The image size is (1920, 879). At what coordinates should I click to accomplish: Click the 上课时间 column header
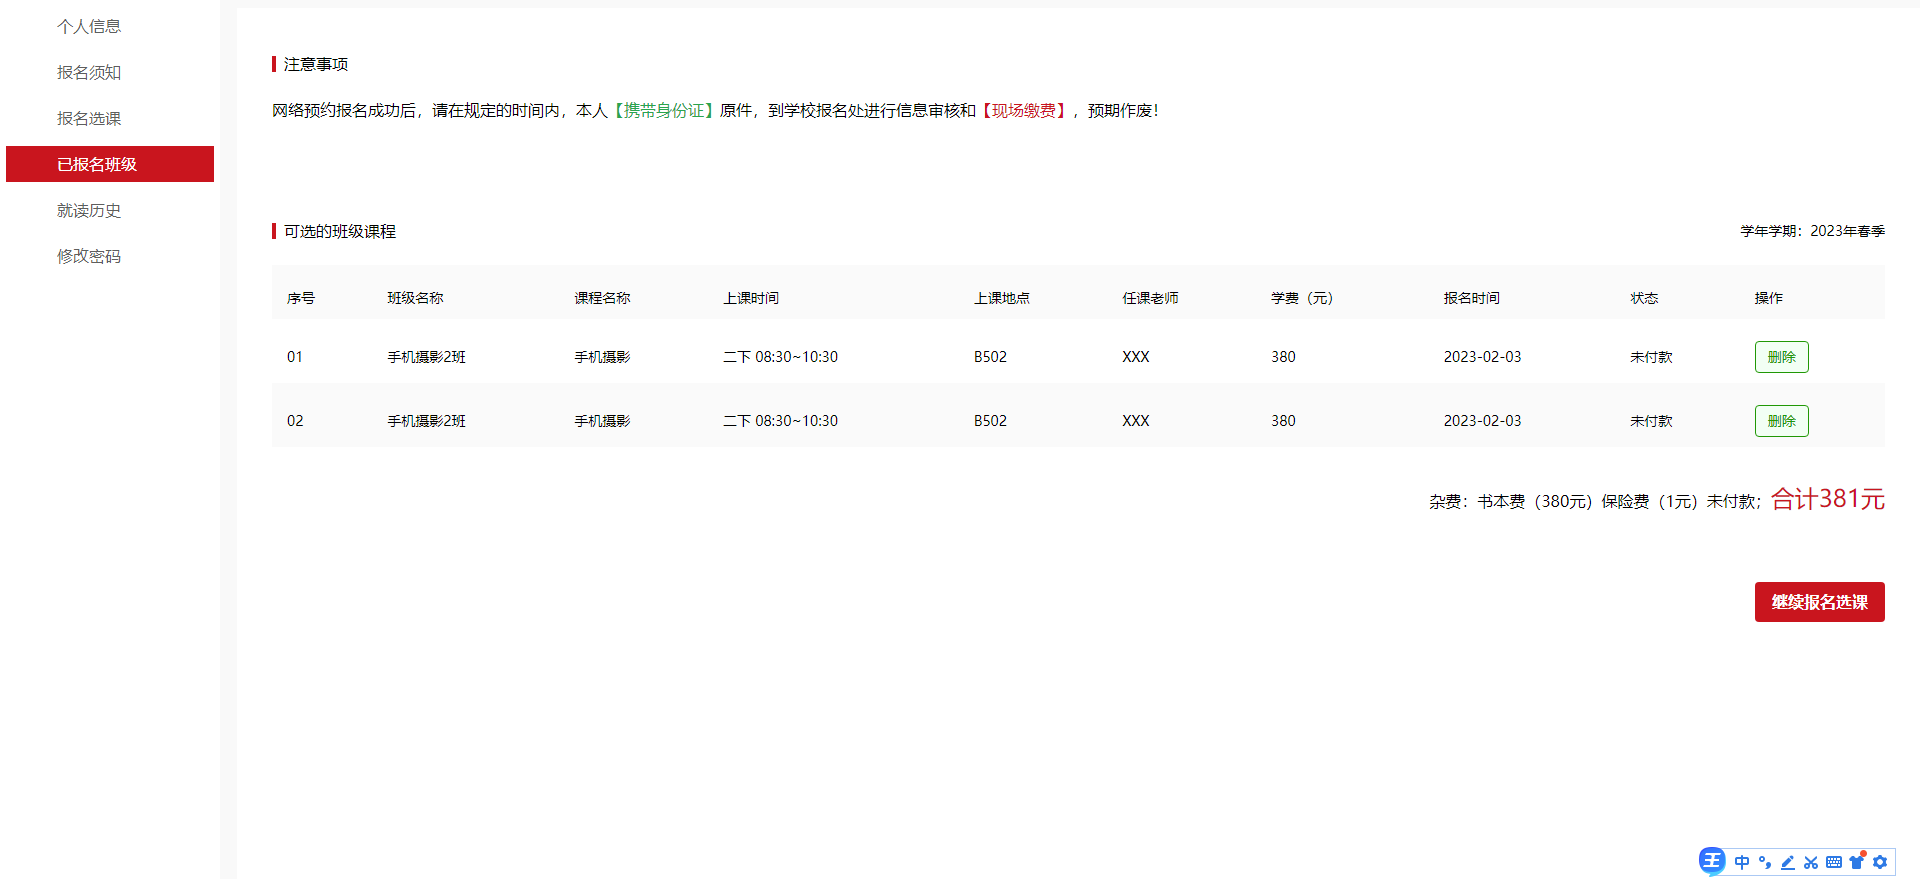(x=751, y=298)
